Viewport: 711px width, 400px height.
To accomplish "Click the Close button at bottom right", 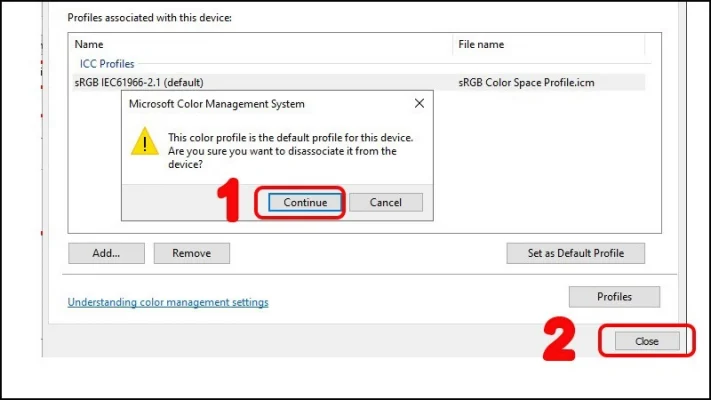I will click(x=646, y=341).
